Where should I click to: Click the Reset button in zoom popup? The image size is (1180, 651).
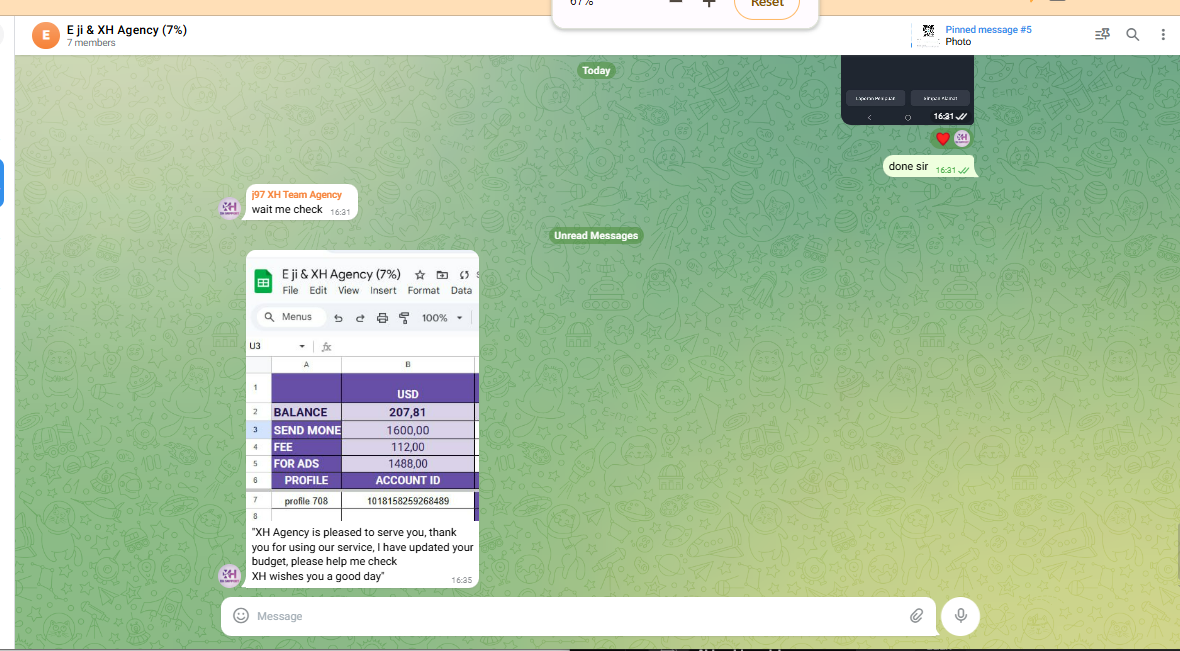767,4
